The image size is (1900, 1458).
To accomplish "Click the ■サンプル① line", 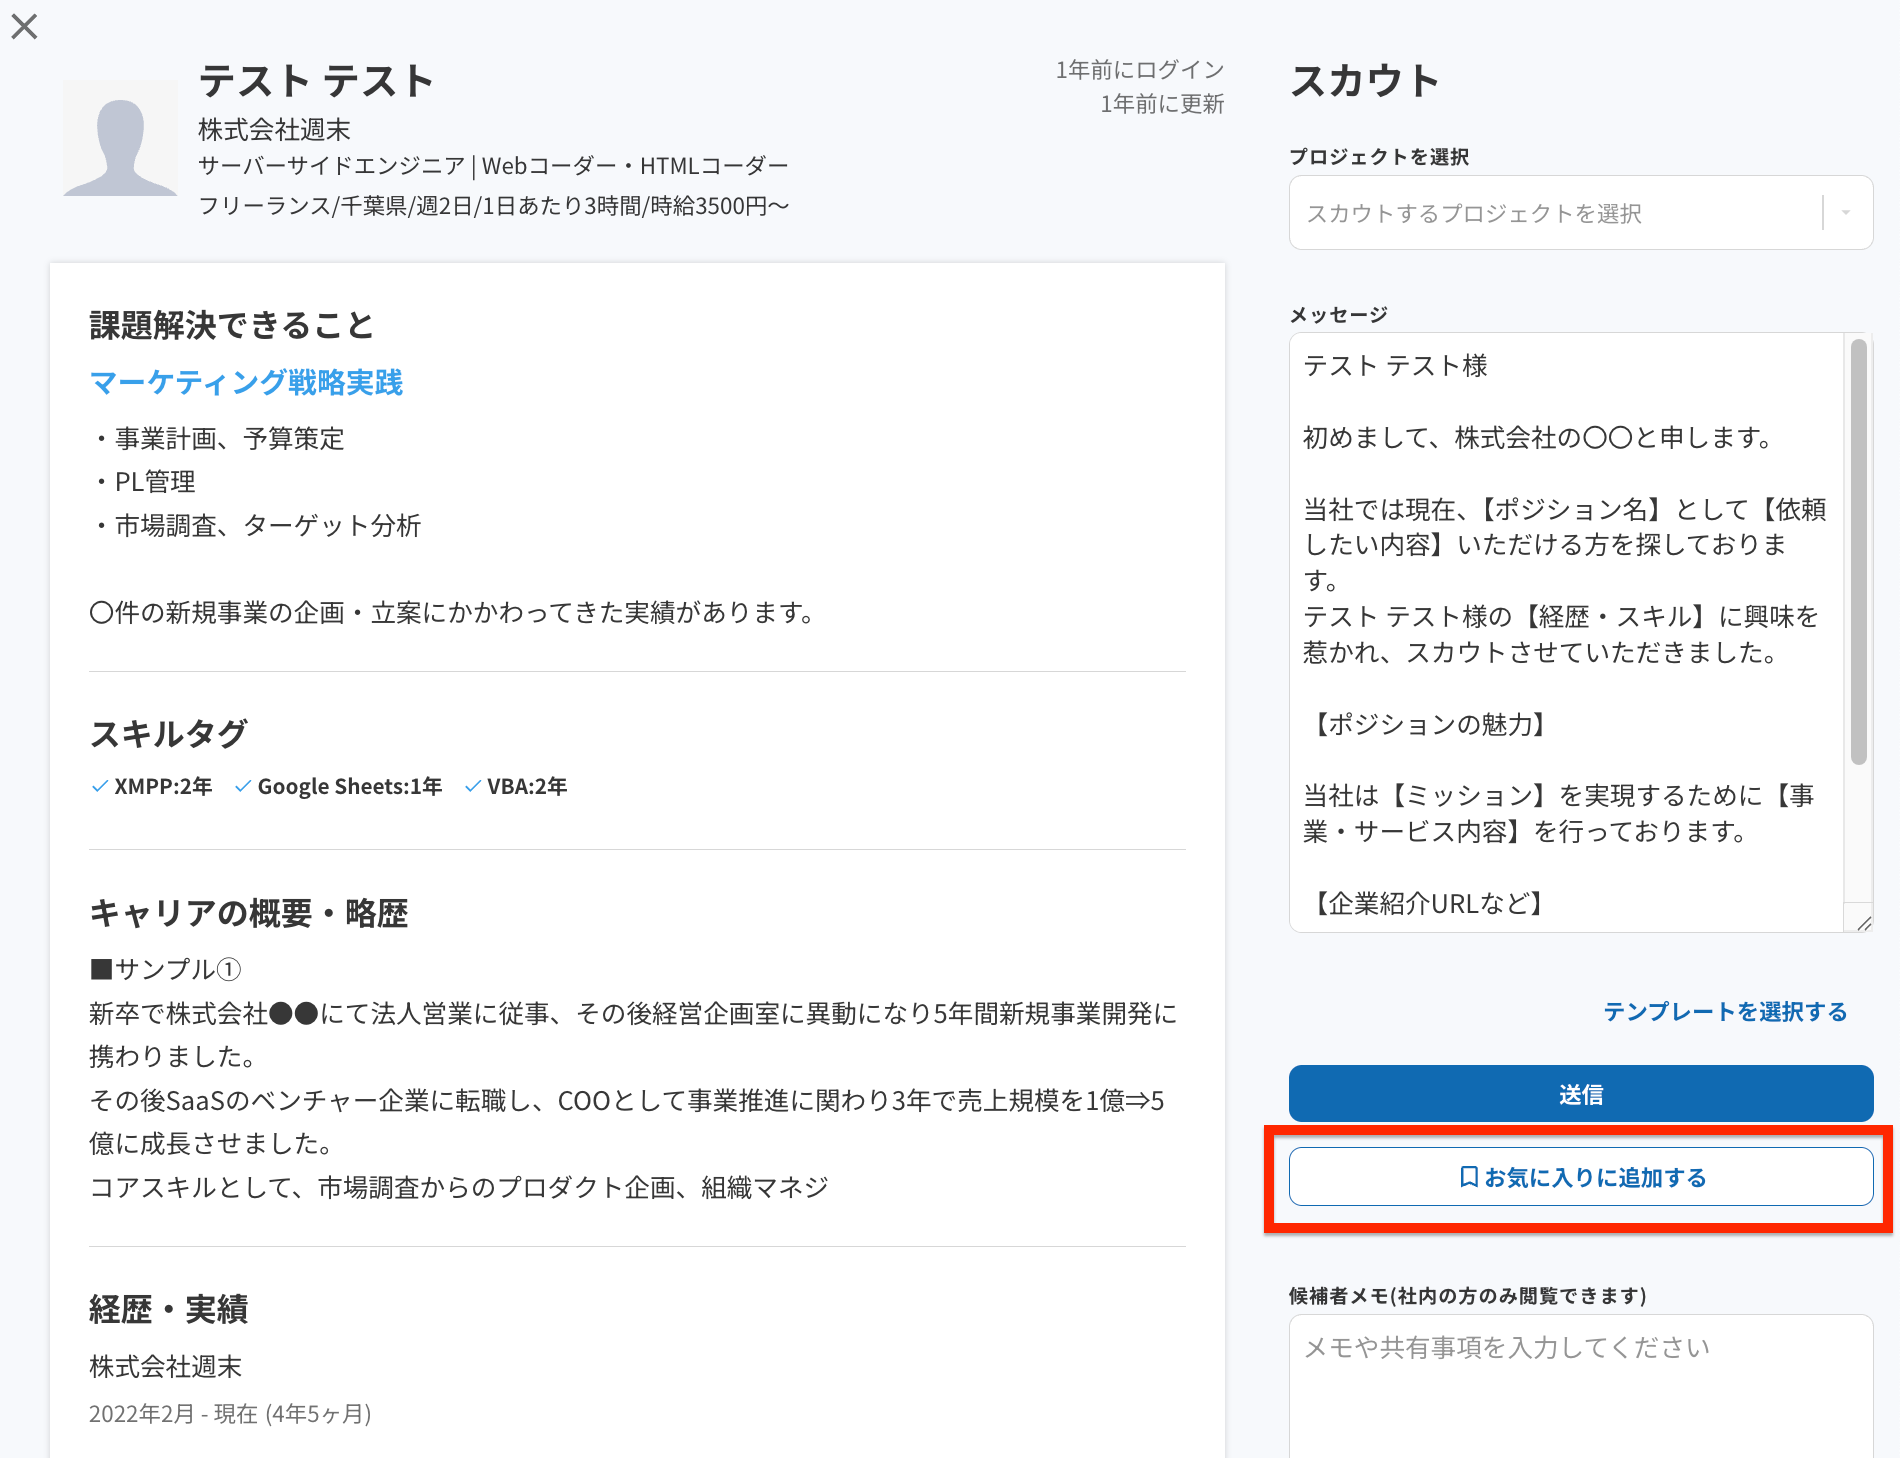I will pyautogui.click(x=165, y=970).
